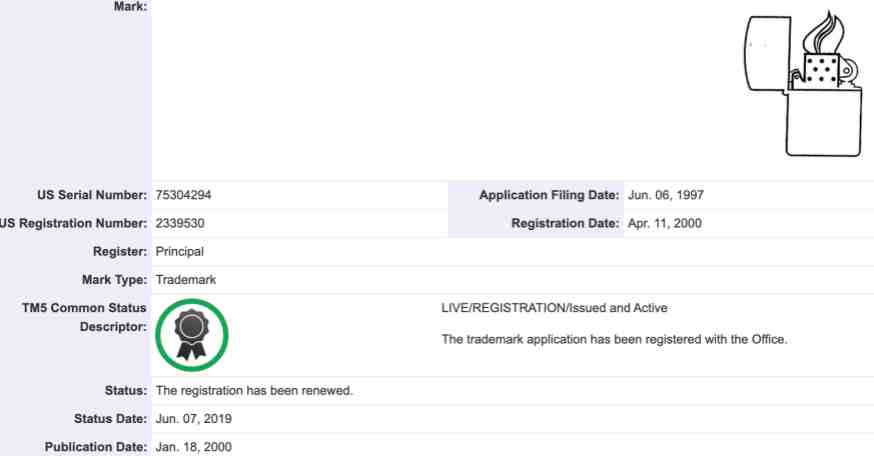Click the US Serial Number label

pyautogui.click(x=92, y=195)
